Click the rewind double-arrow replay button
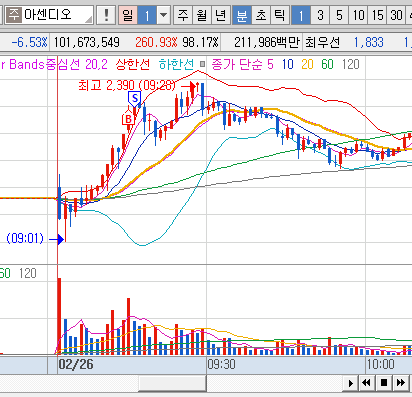412x397 pixels. (x=367, y=383)
